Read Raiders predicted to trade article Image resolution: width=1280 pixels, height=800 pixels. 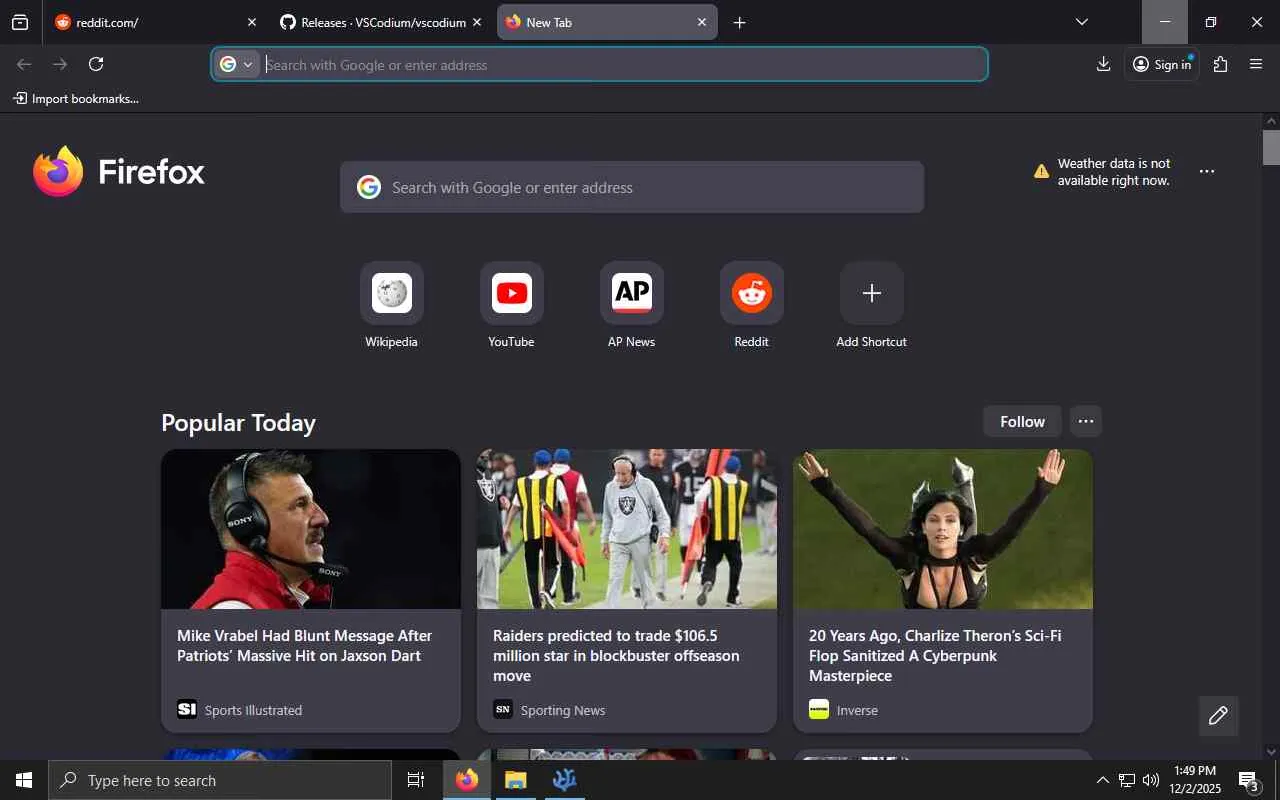616,656
